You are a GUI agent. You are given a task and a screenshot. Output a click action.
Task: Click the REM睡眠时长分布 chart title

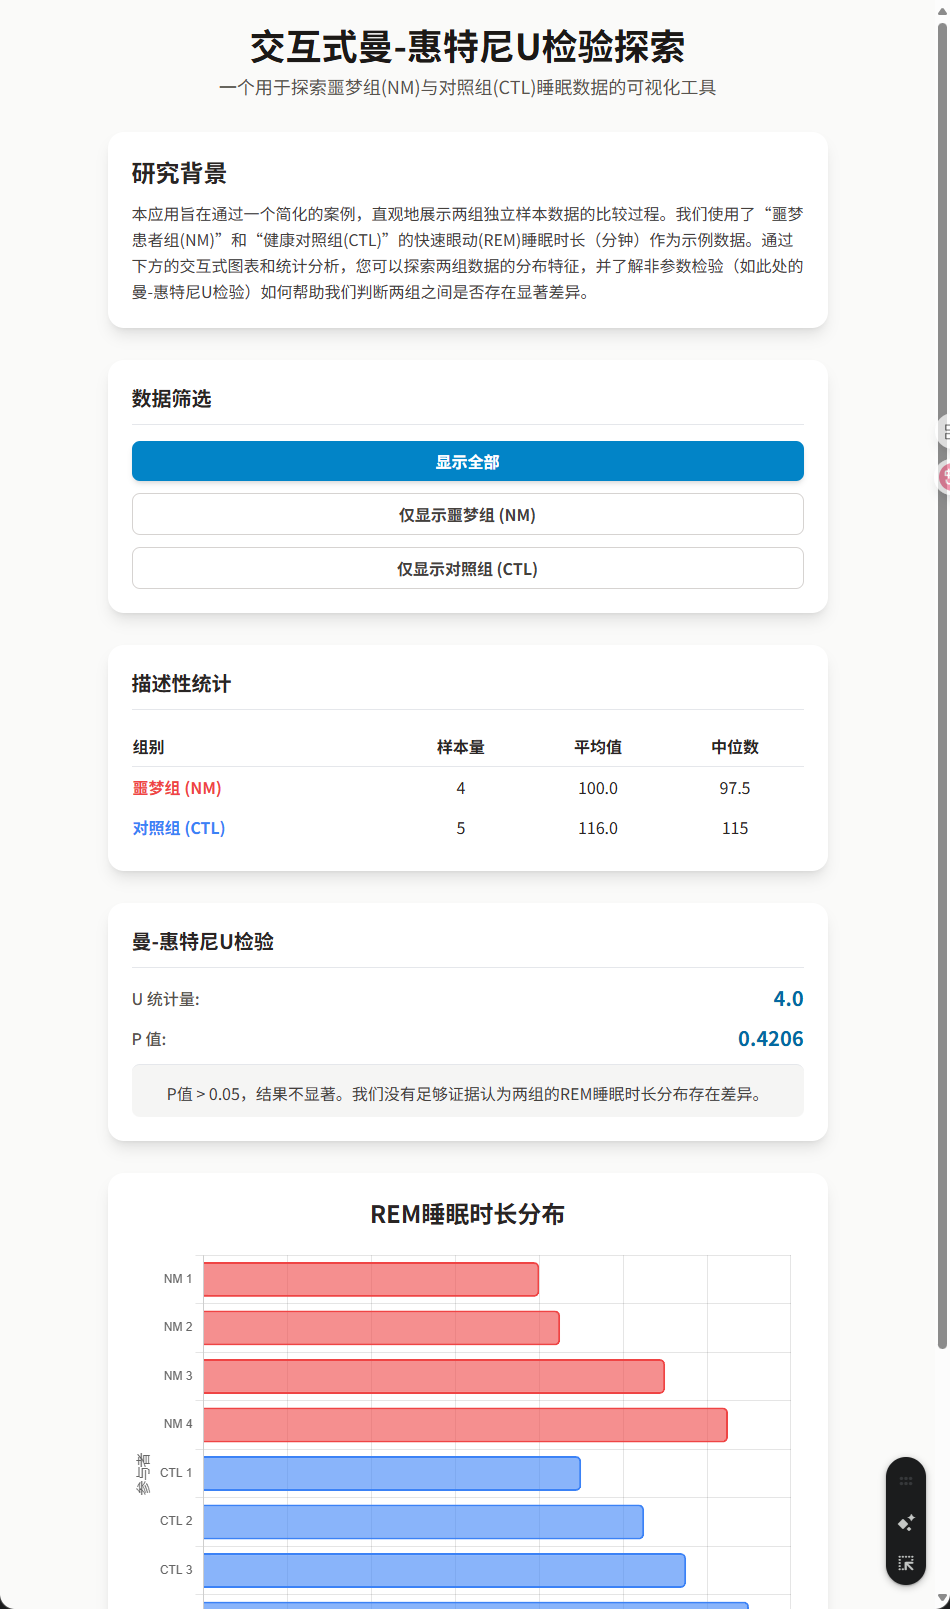pos(467,1214)
